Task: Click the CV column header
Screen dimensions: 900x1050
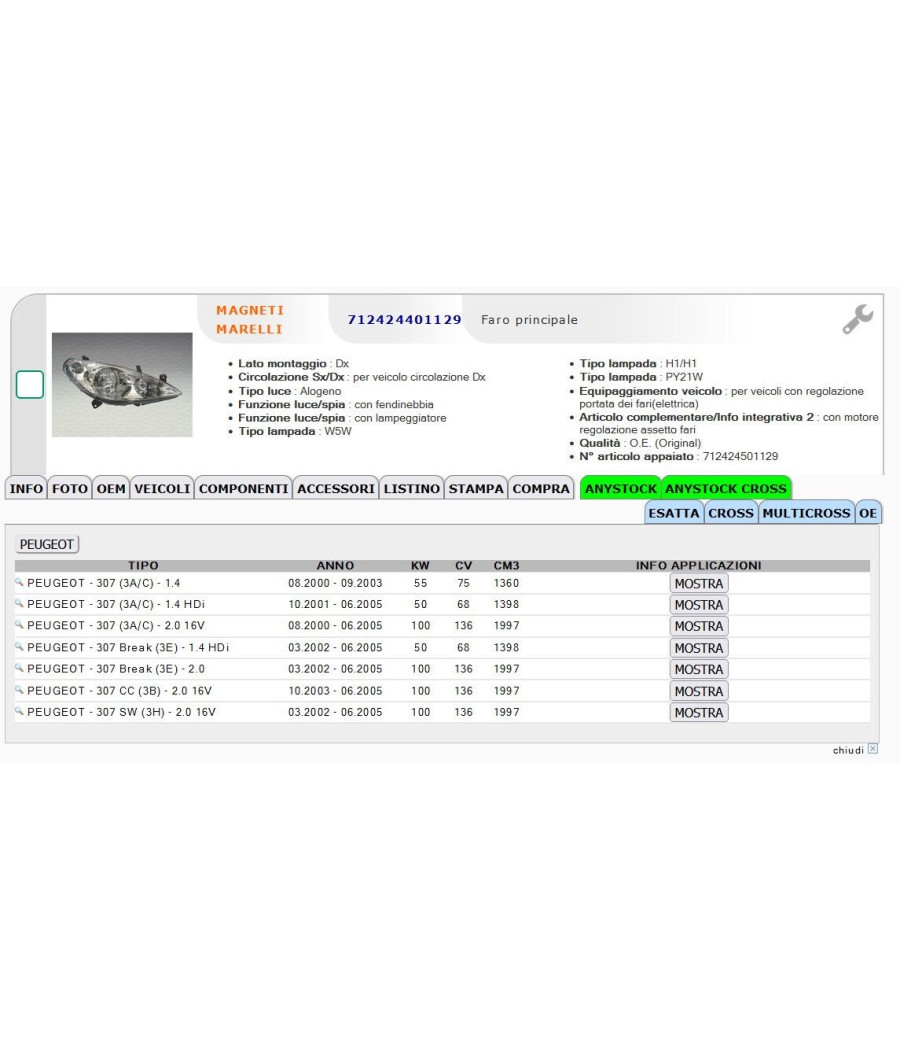Action: 463,565
